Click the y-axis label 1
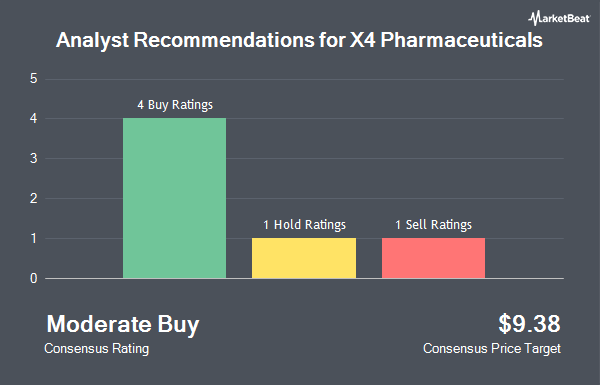Viewport: 600px width, 385px height. [x=34, y=238]
